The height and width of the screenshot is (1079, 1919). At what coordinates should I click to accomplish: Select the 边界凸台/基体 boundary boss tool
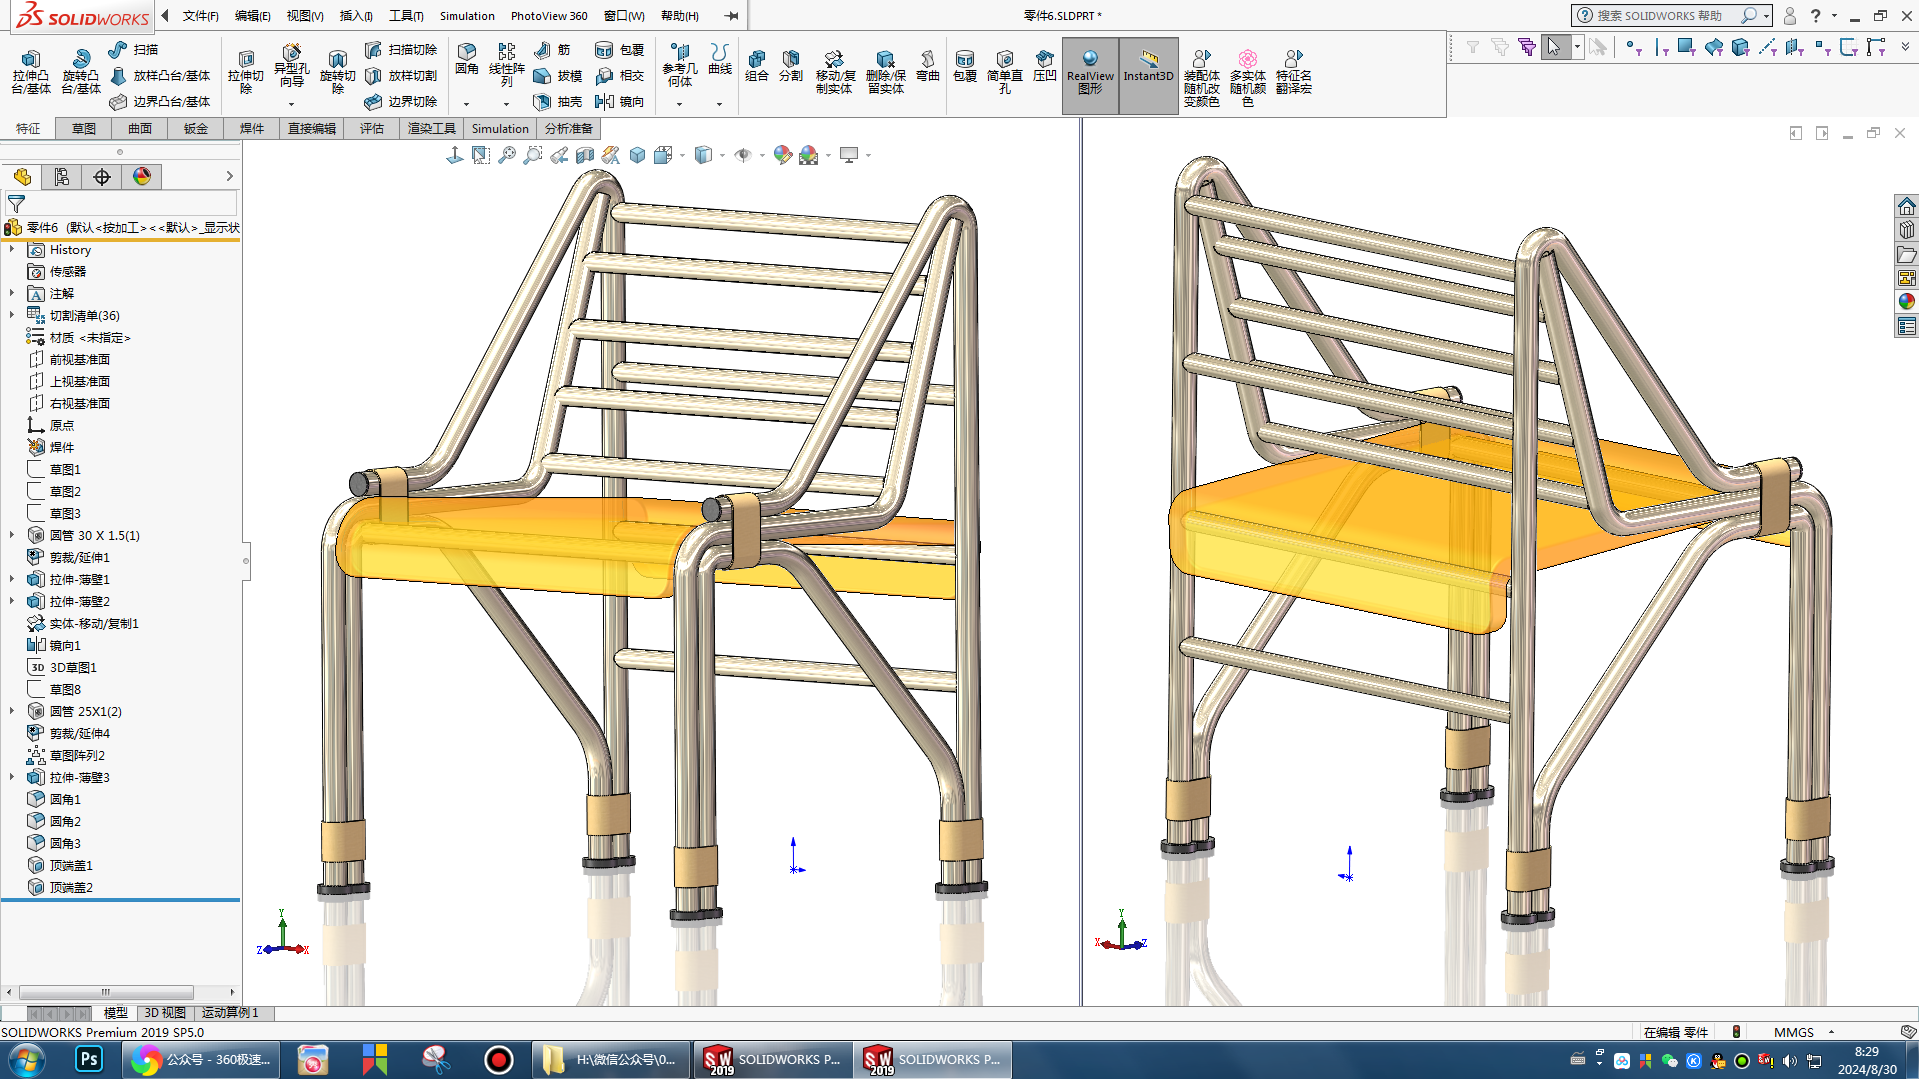[x=160, y=101]
